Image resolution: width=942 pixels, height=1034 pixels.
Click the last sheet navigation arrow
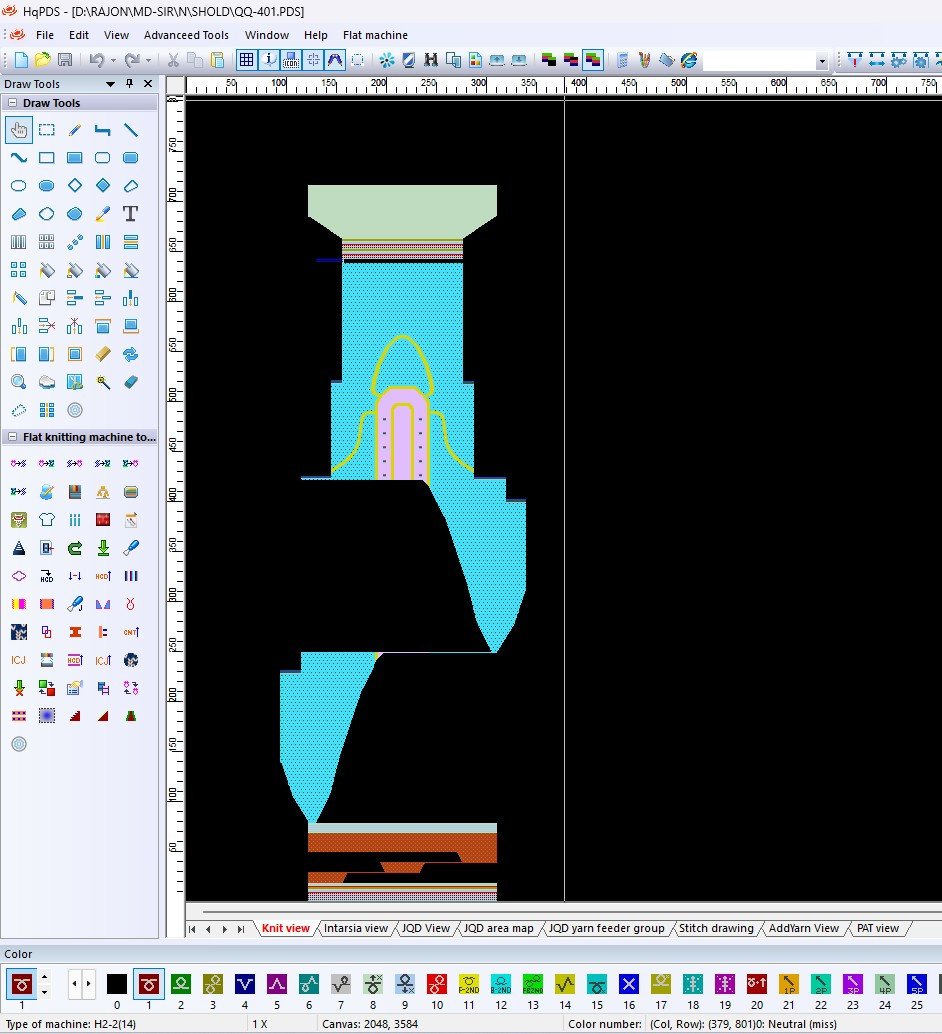241,929
